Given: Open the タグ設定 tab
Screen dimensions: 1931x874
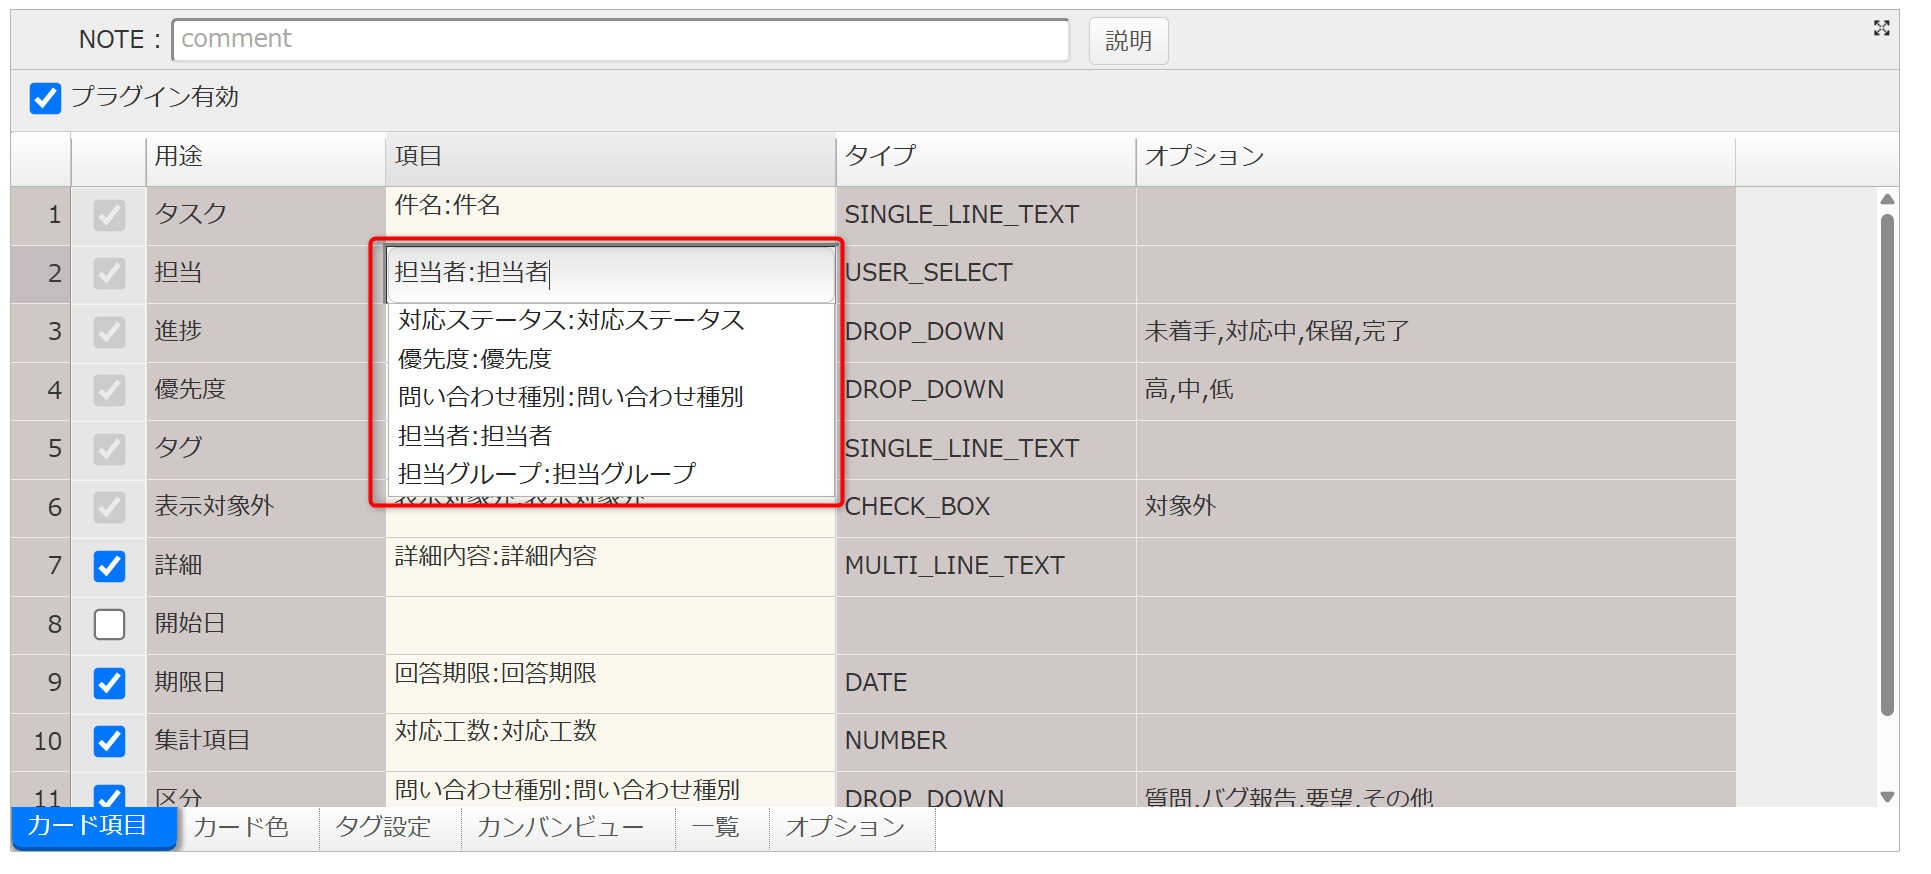Looking at the screenshot, I should tap(390, 828).
